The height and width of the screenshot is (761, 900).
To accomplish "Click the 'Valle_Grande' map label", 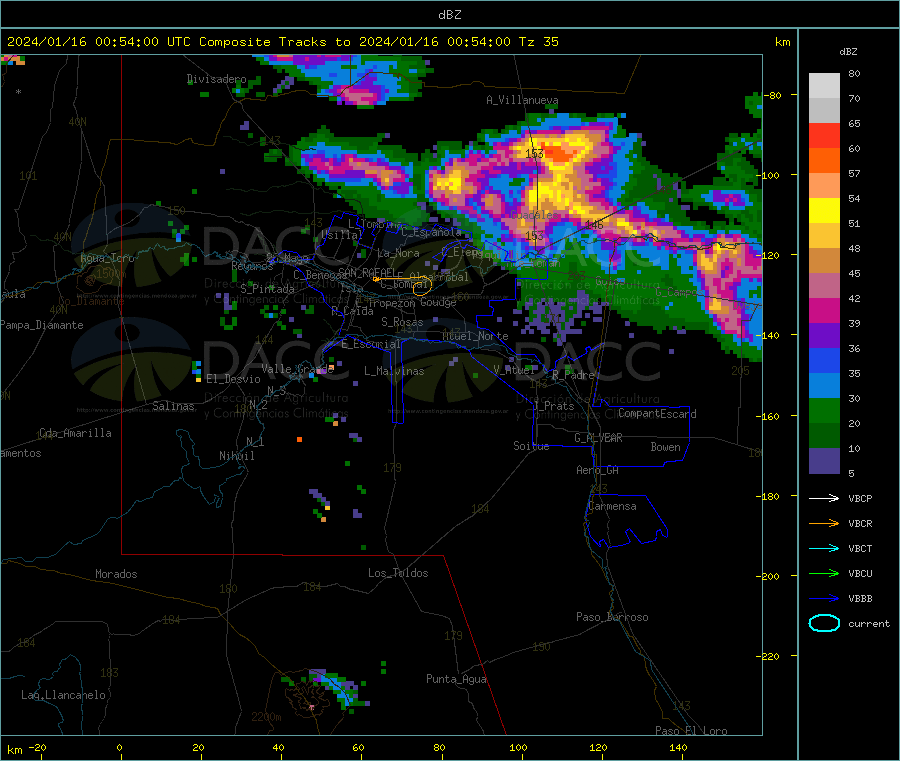I will click(297, 368).
